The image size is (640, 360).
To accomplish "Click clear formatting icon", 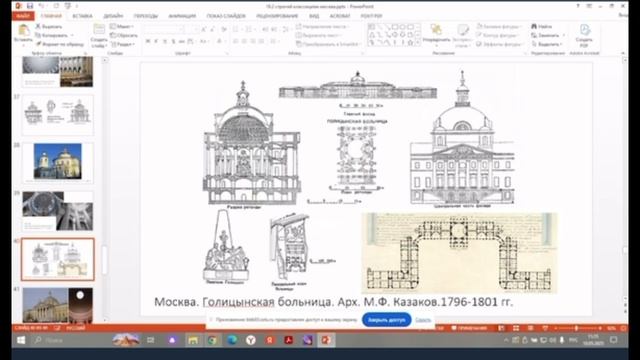I will click(x=224, y=29).
